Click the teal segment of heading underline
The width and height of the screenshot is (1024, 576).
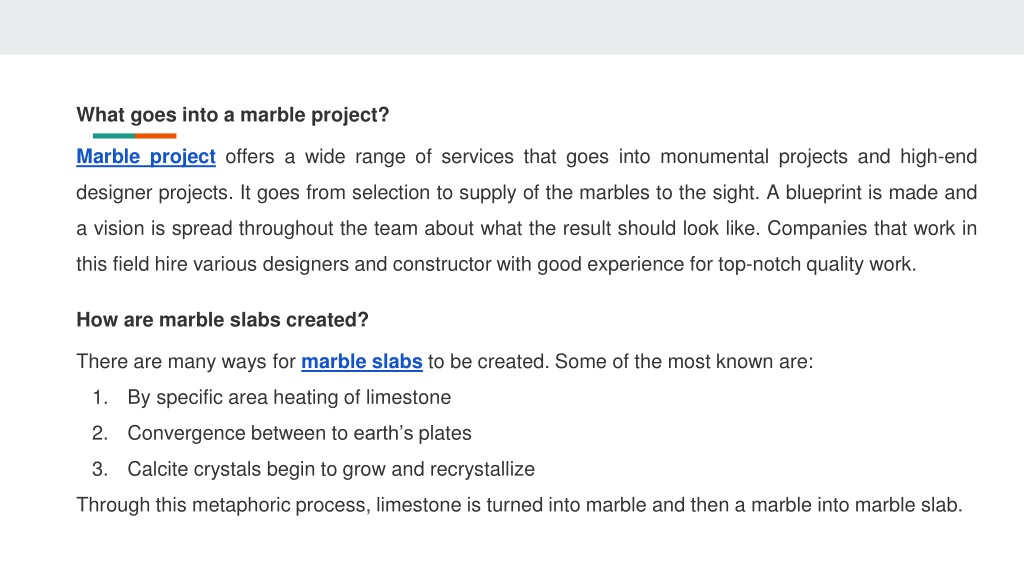(114, 136)
